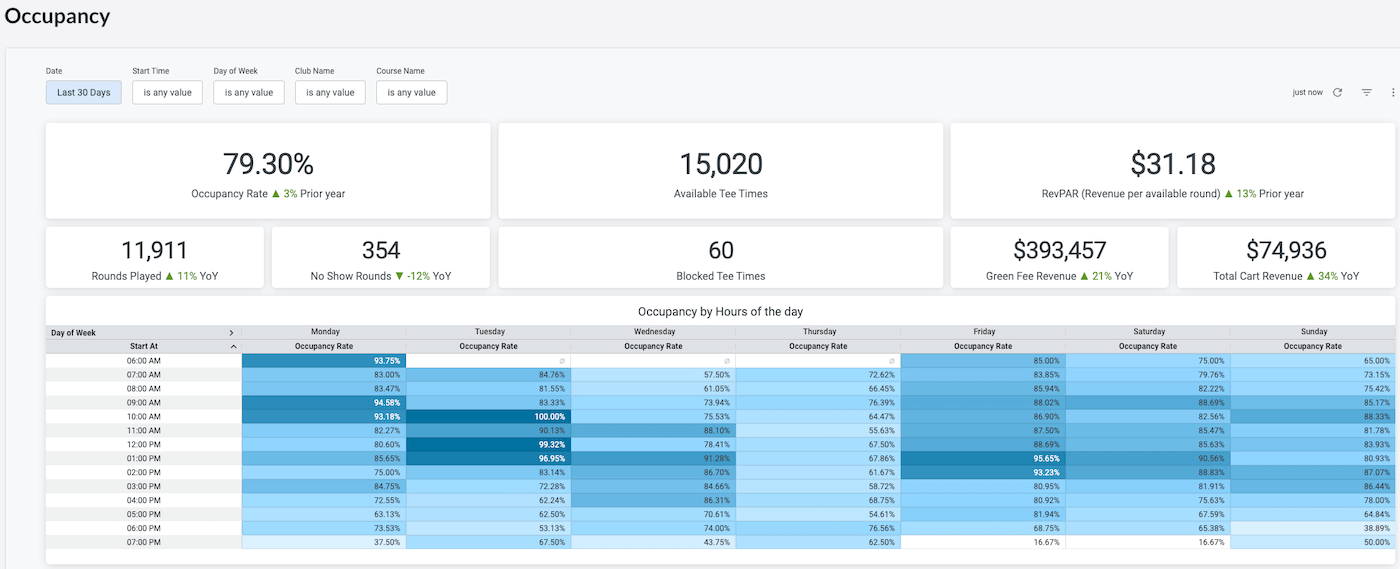Click the $393,457 Green Fee Revenue value
1400x569 pixels.
pos(1059,250)
